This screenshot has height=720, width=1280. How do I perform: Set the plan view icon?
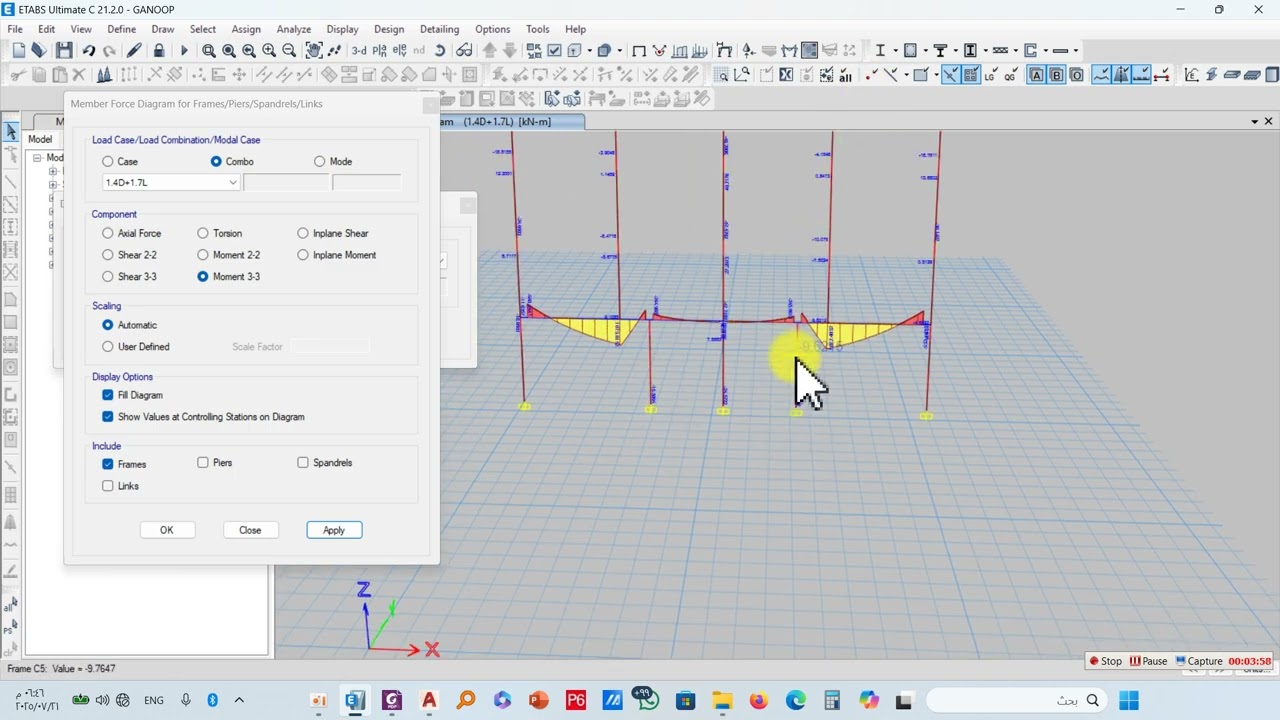(379, 50)
